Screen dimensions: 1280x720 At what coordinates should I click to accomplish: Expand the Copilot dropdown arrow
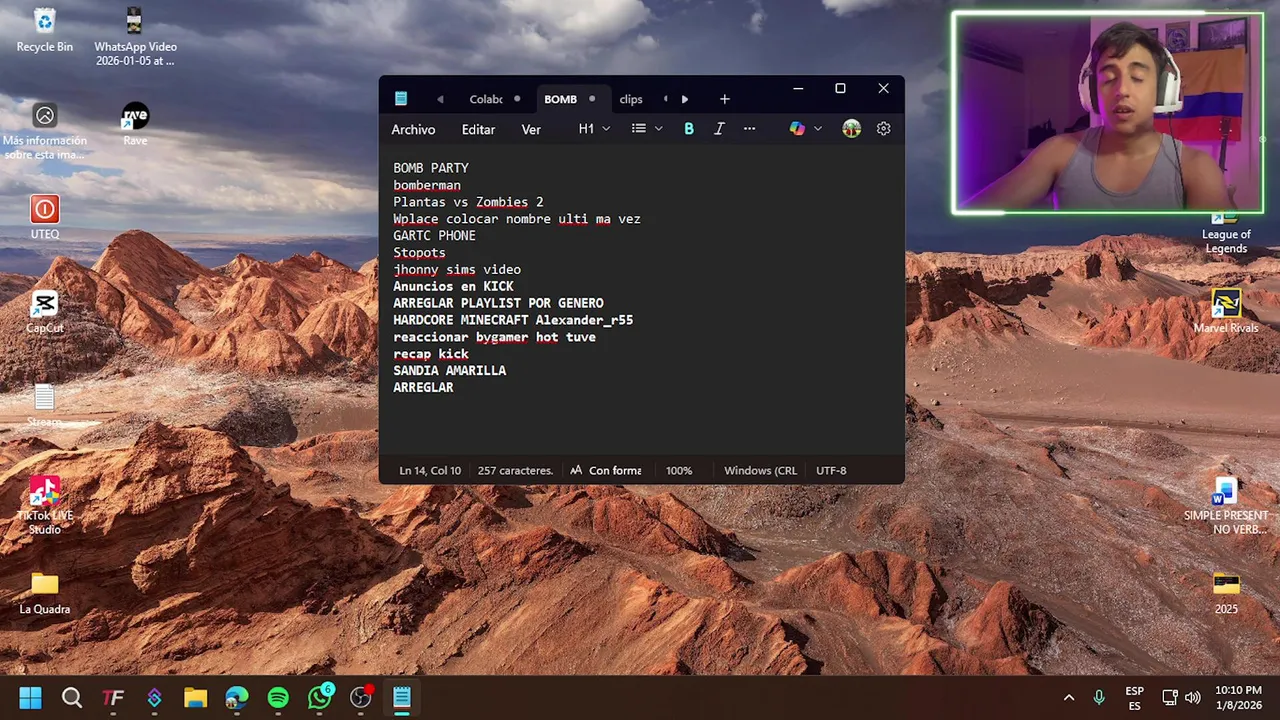[818, 129]
